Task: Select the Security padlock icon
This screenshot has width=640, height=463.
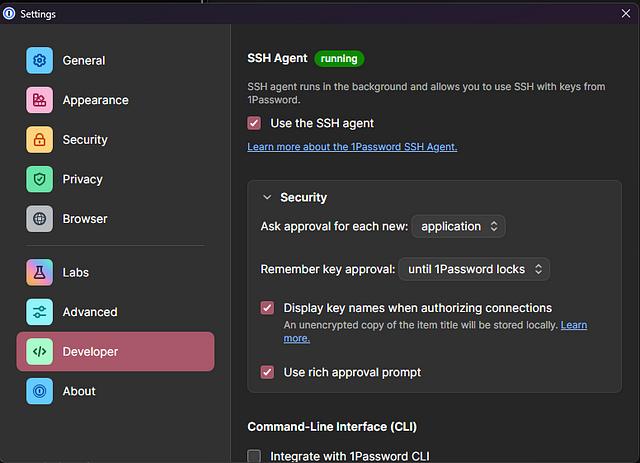Action: tap(40, 140)
